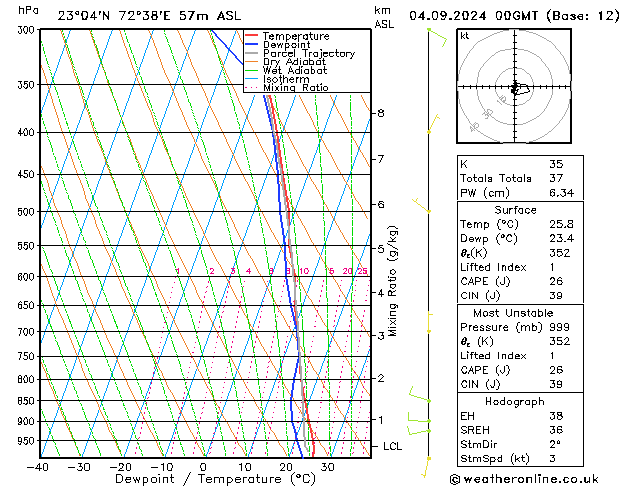Click the surface Temp value "25.8"
This screenshot has width=629, height=486.
pyautogui.click(x=562, y=224)
